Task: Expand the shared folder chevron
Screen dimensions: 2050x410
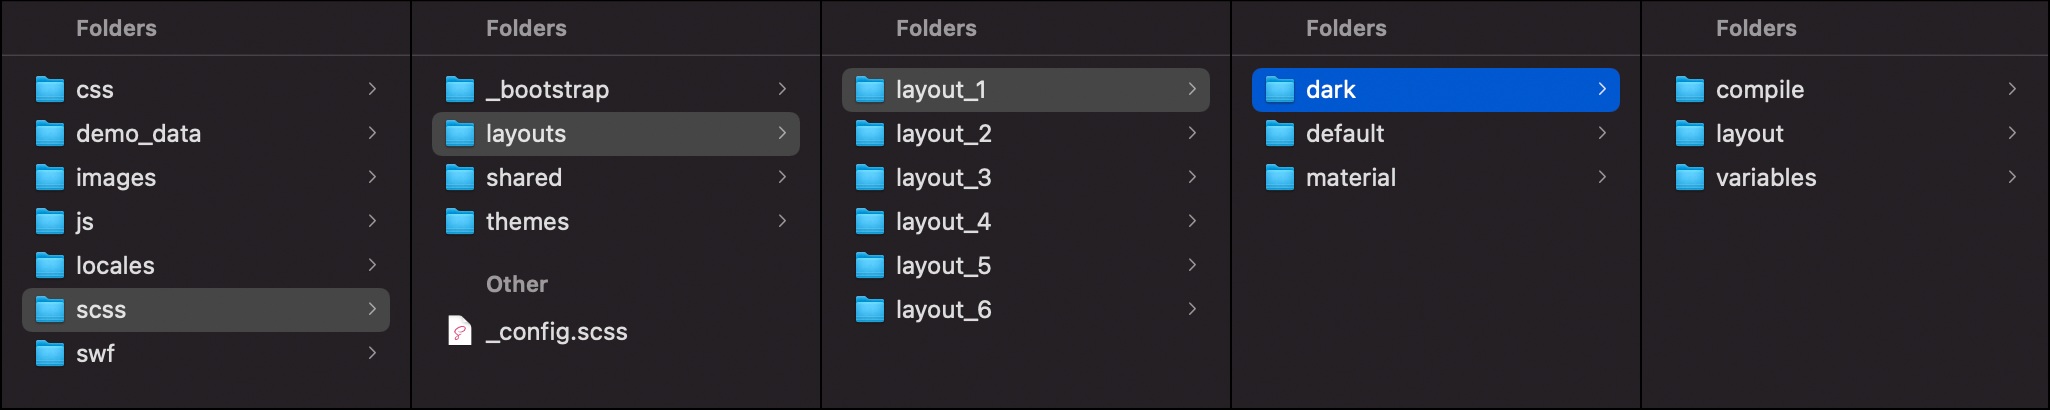Action: [782, 177]
